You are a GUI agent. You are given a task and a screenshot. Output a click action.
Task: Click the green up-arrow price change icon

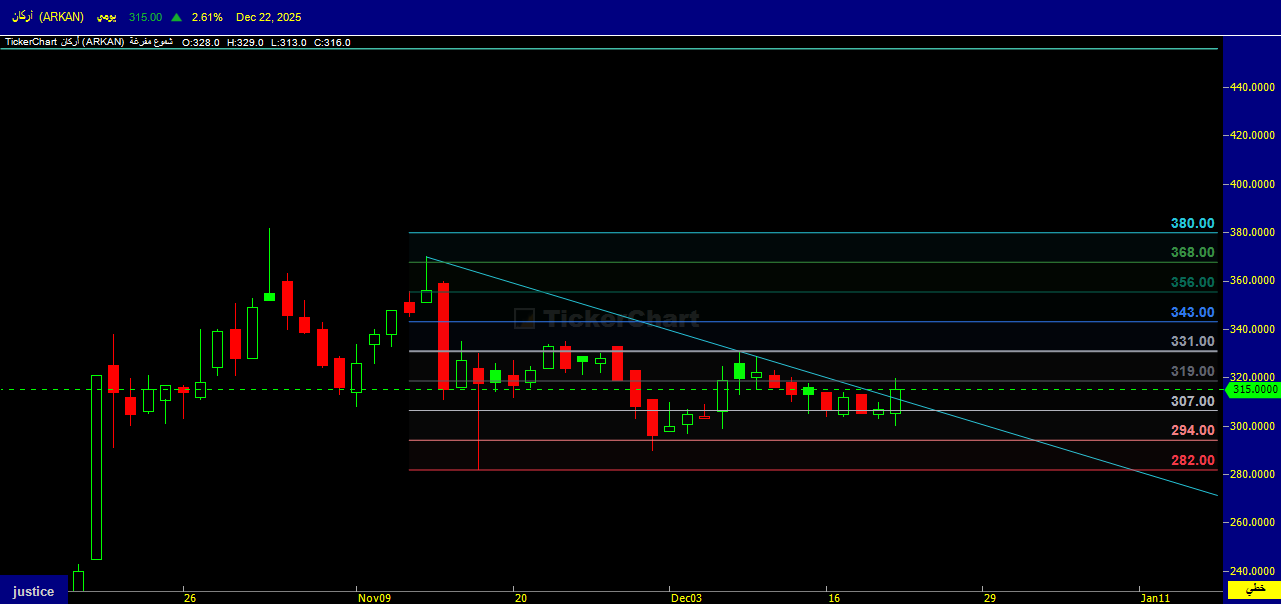(x=176, y=17)
